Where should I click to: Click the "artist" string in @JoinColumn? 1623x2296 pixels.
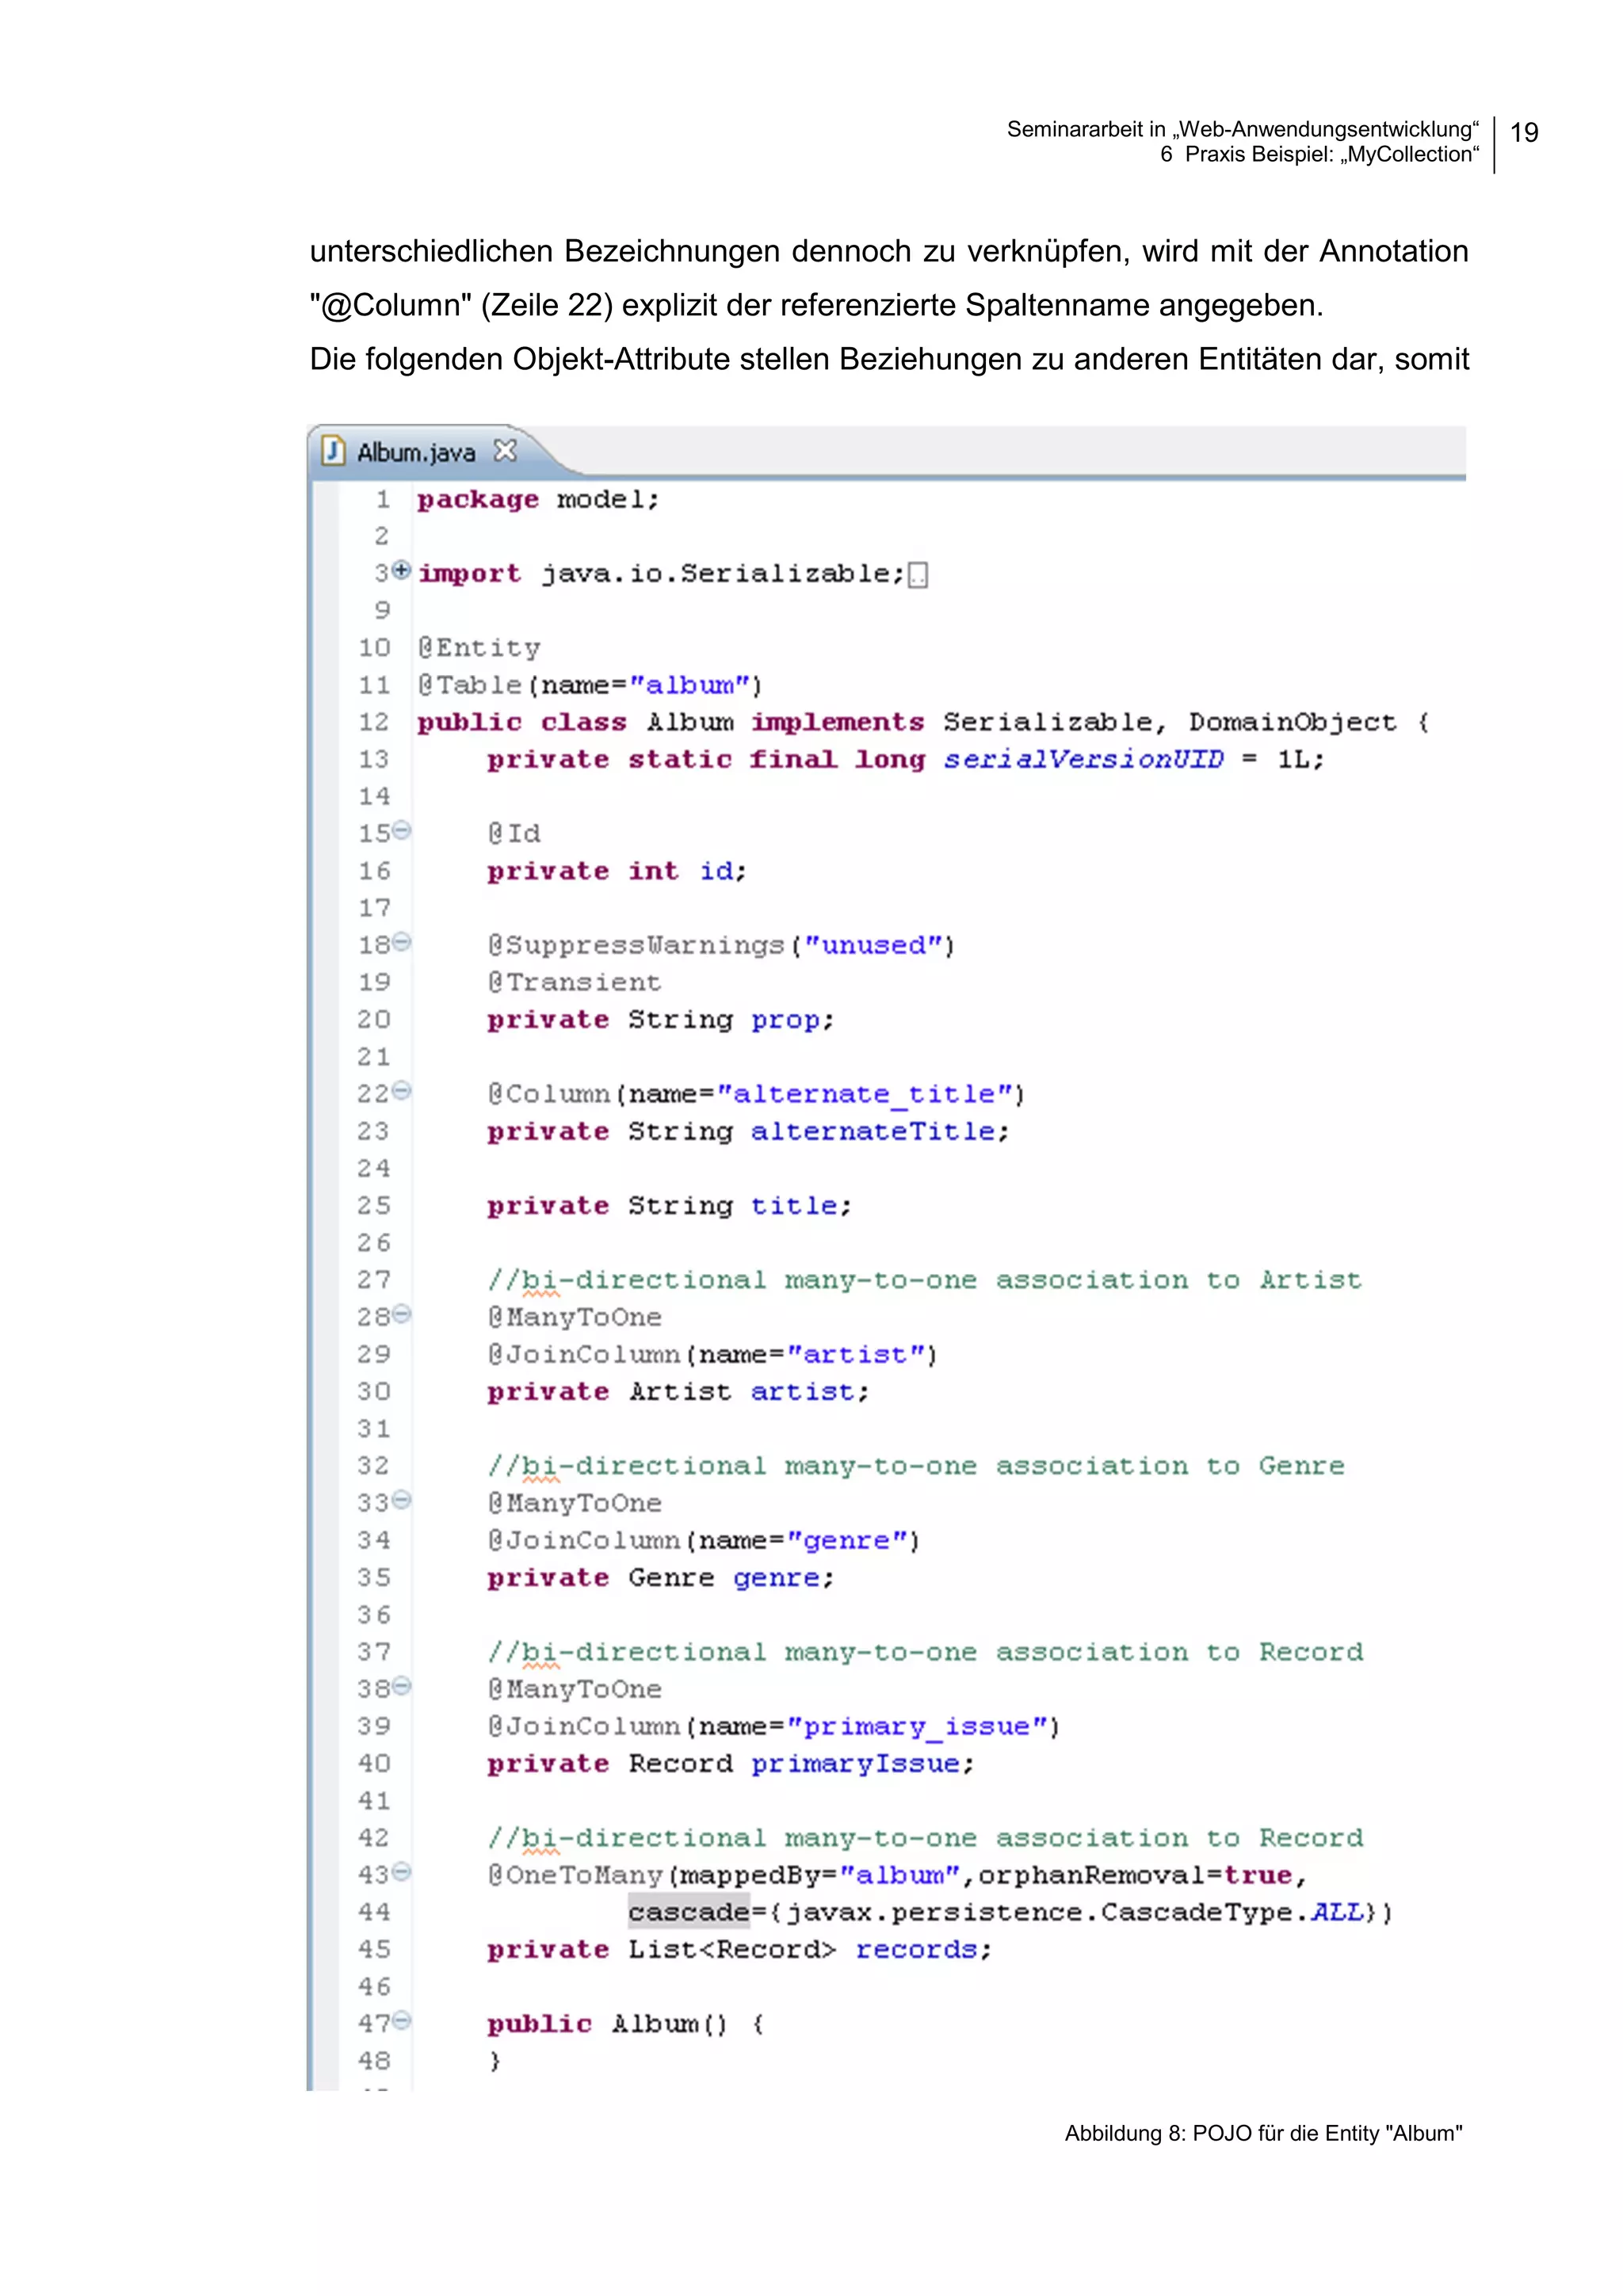click(x=856, y=1355)
